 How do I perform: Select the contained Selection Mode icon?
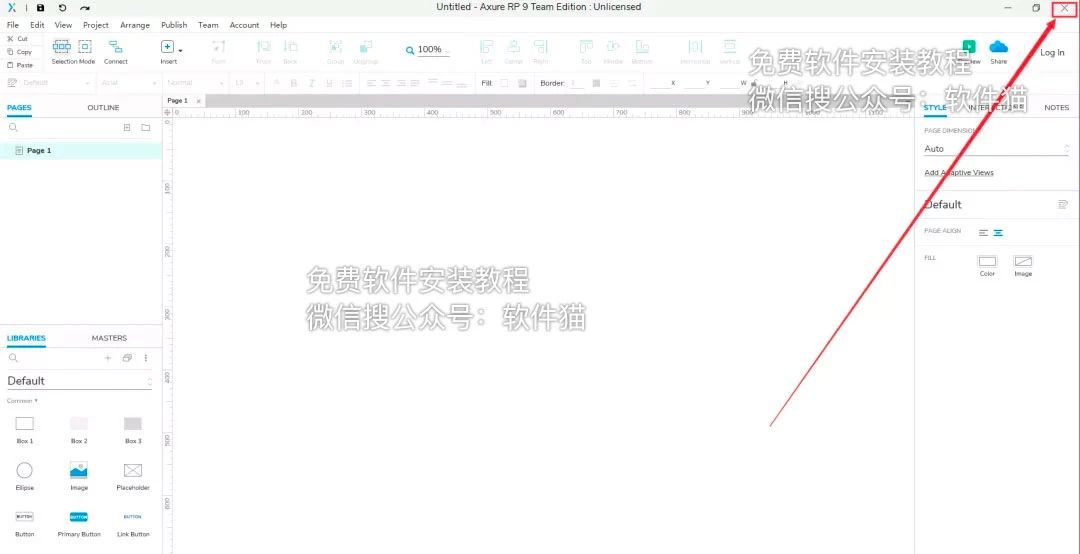[x=85, y=47]
